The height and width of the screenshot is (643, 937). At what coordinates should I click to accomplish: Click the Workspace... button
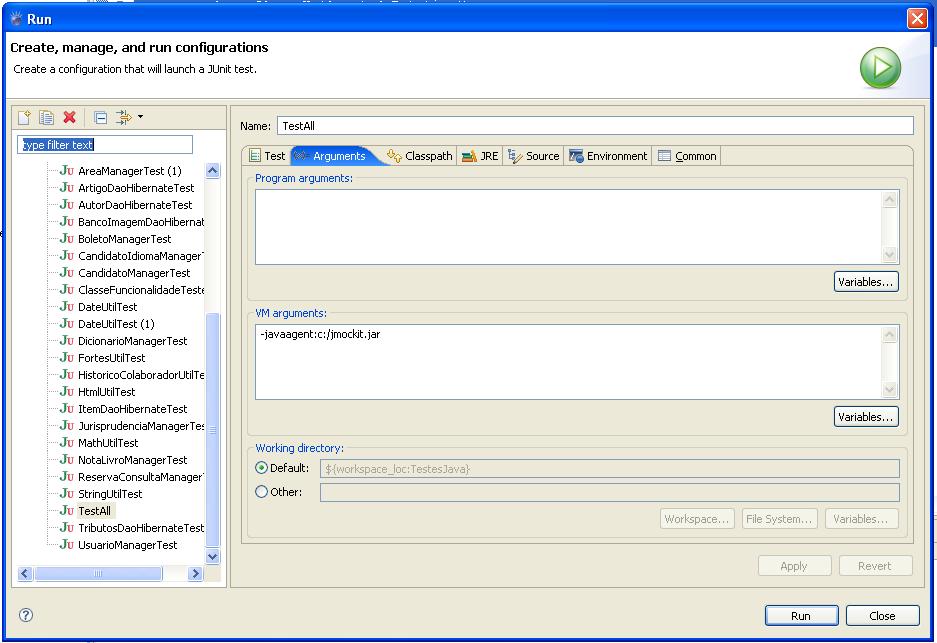[x=696, y=519]
